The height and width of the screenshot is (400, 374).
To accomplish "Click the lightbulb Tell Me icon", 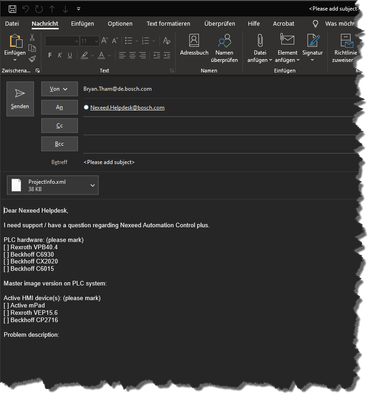I will coord(315,24).
